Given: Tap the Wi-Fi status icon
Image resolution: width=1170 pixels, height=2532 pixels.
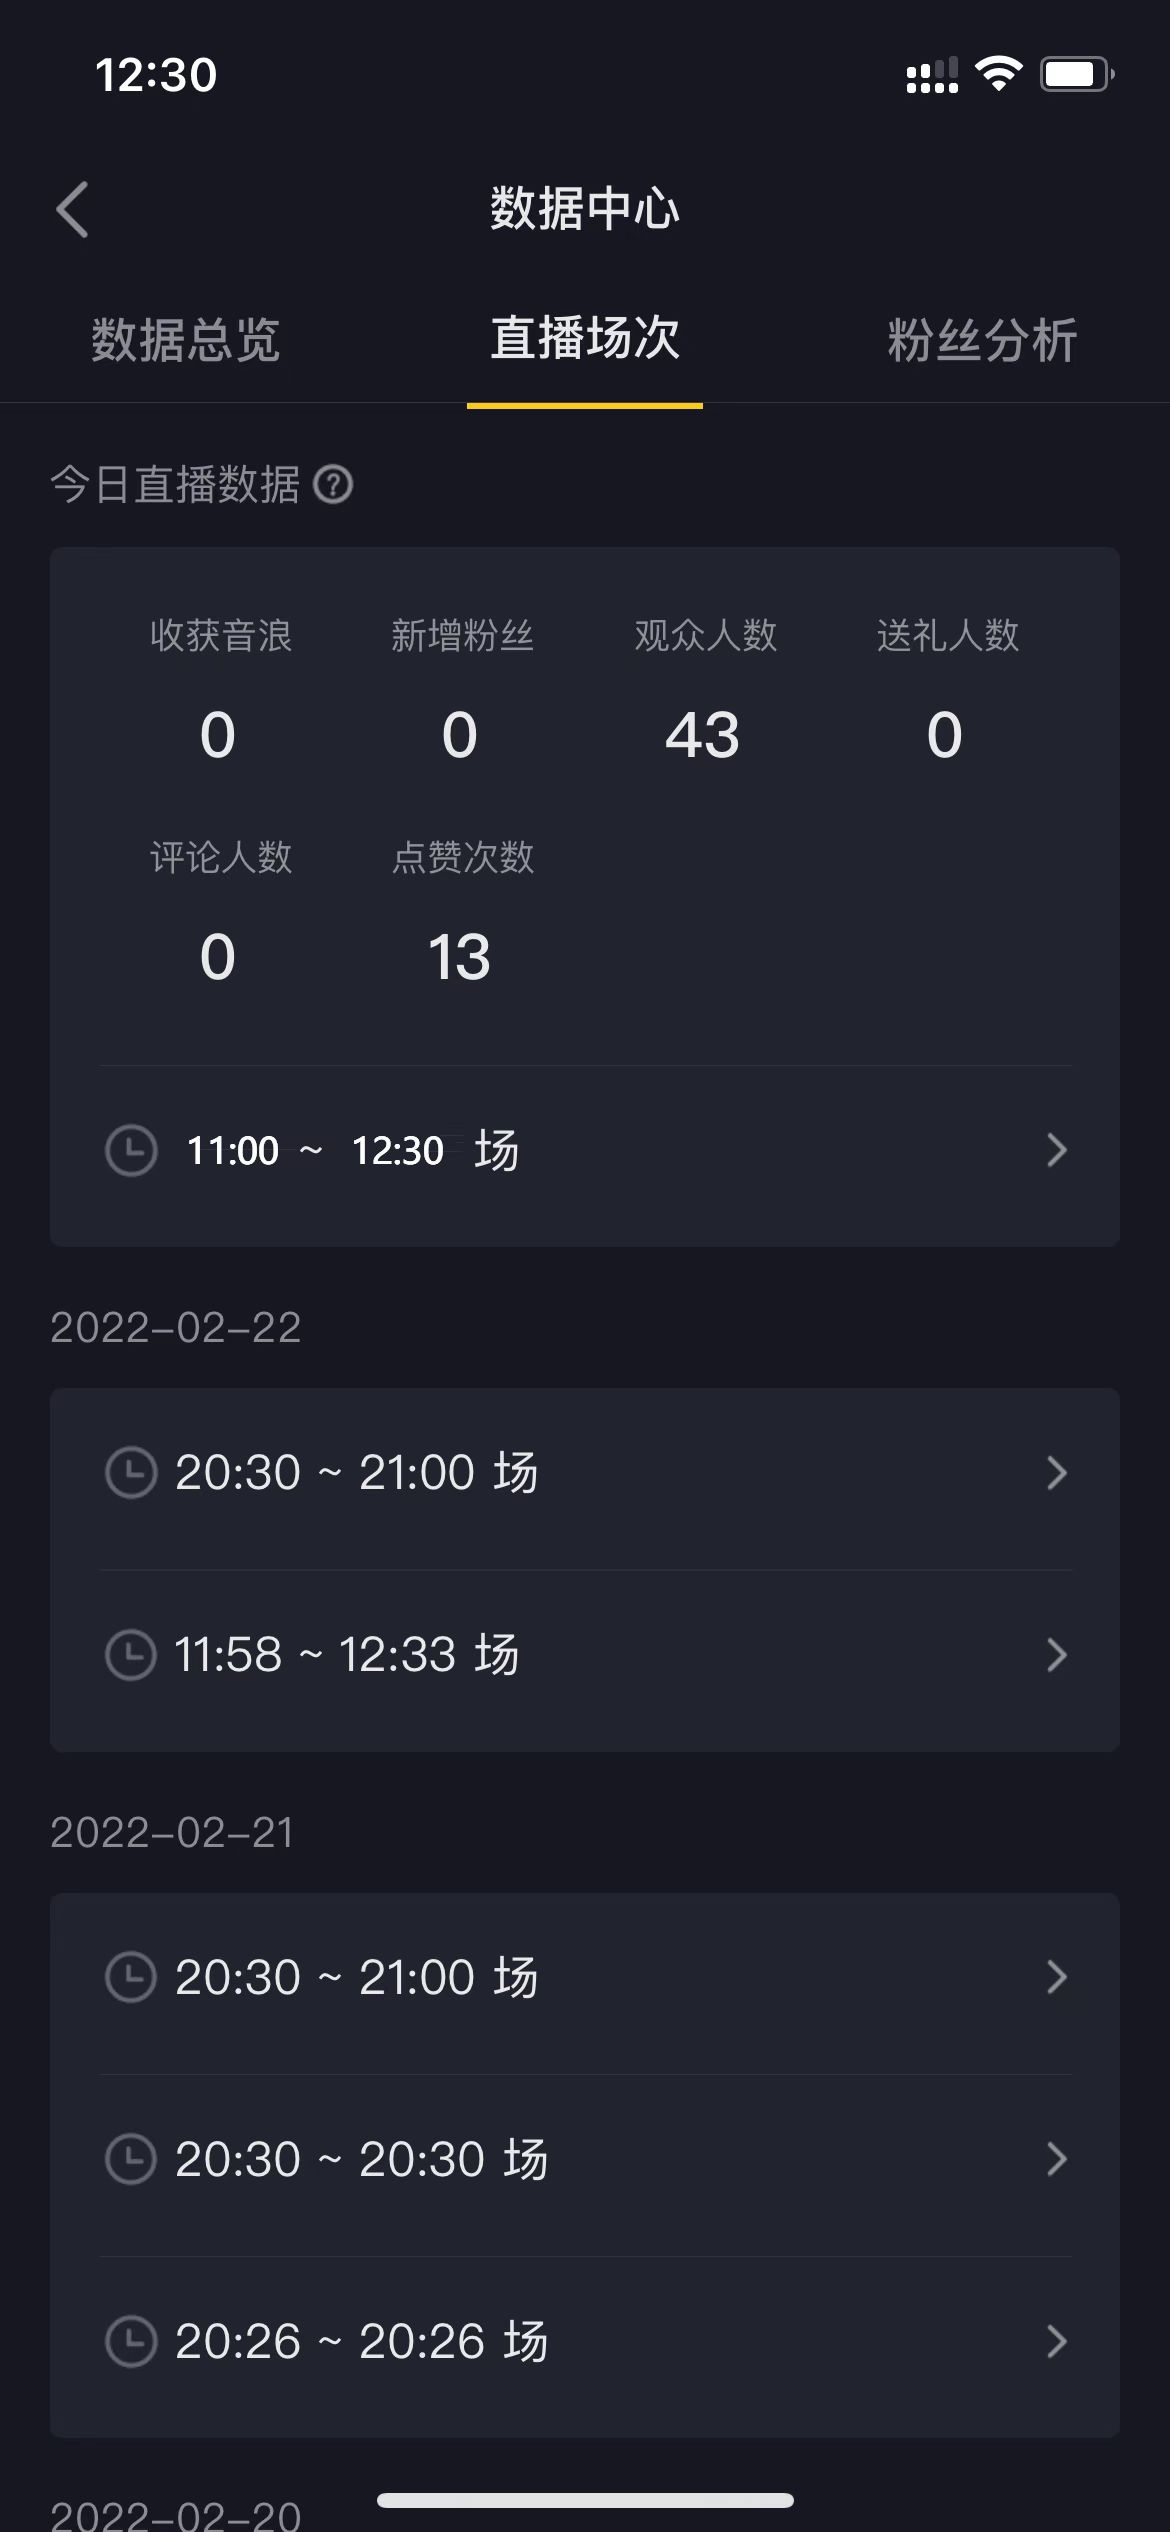Looking at the screenshot, I should (998, 74).
